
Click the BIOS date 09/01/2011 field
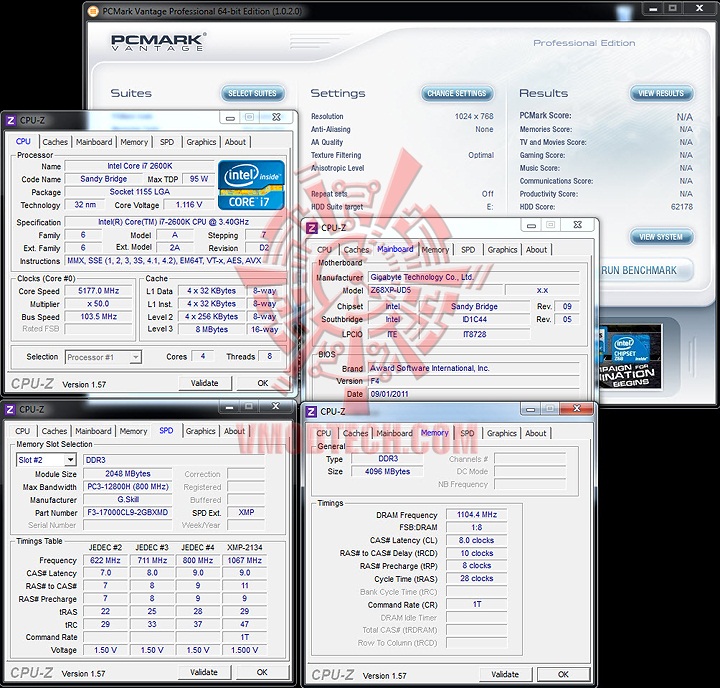point(473,394)
